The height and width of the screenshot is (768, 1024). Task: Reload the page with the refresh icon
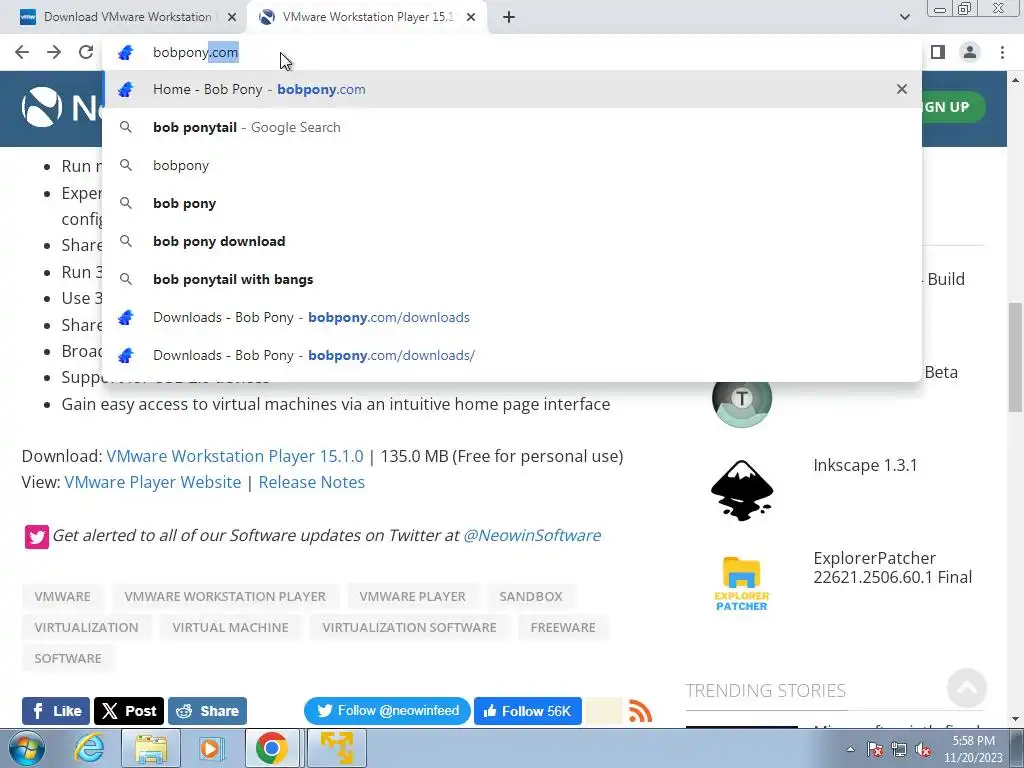(x=86, y=52)
